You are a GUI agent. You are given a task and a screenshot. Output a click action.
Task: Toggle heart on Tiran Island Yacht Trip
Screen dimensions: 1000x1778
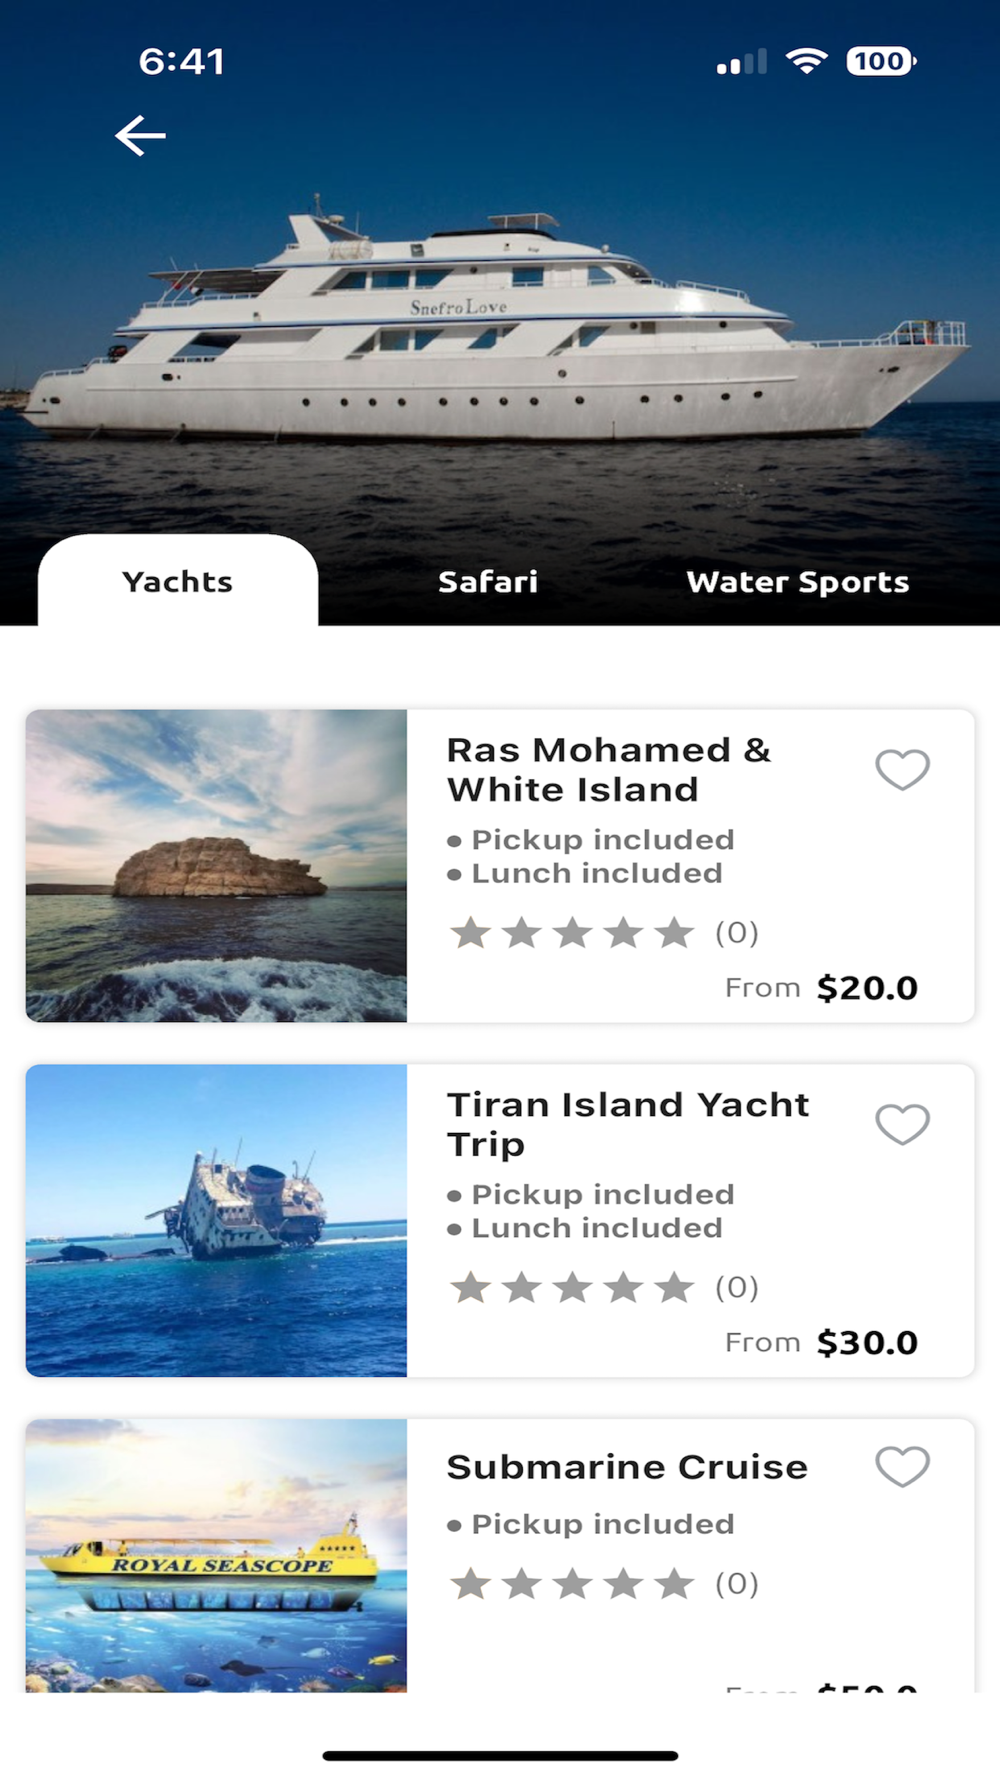click(902, 1124)
